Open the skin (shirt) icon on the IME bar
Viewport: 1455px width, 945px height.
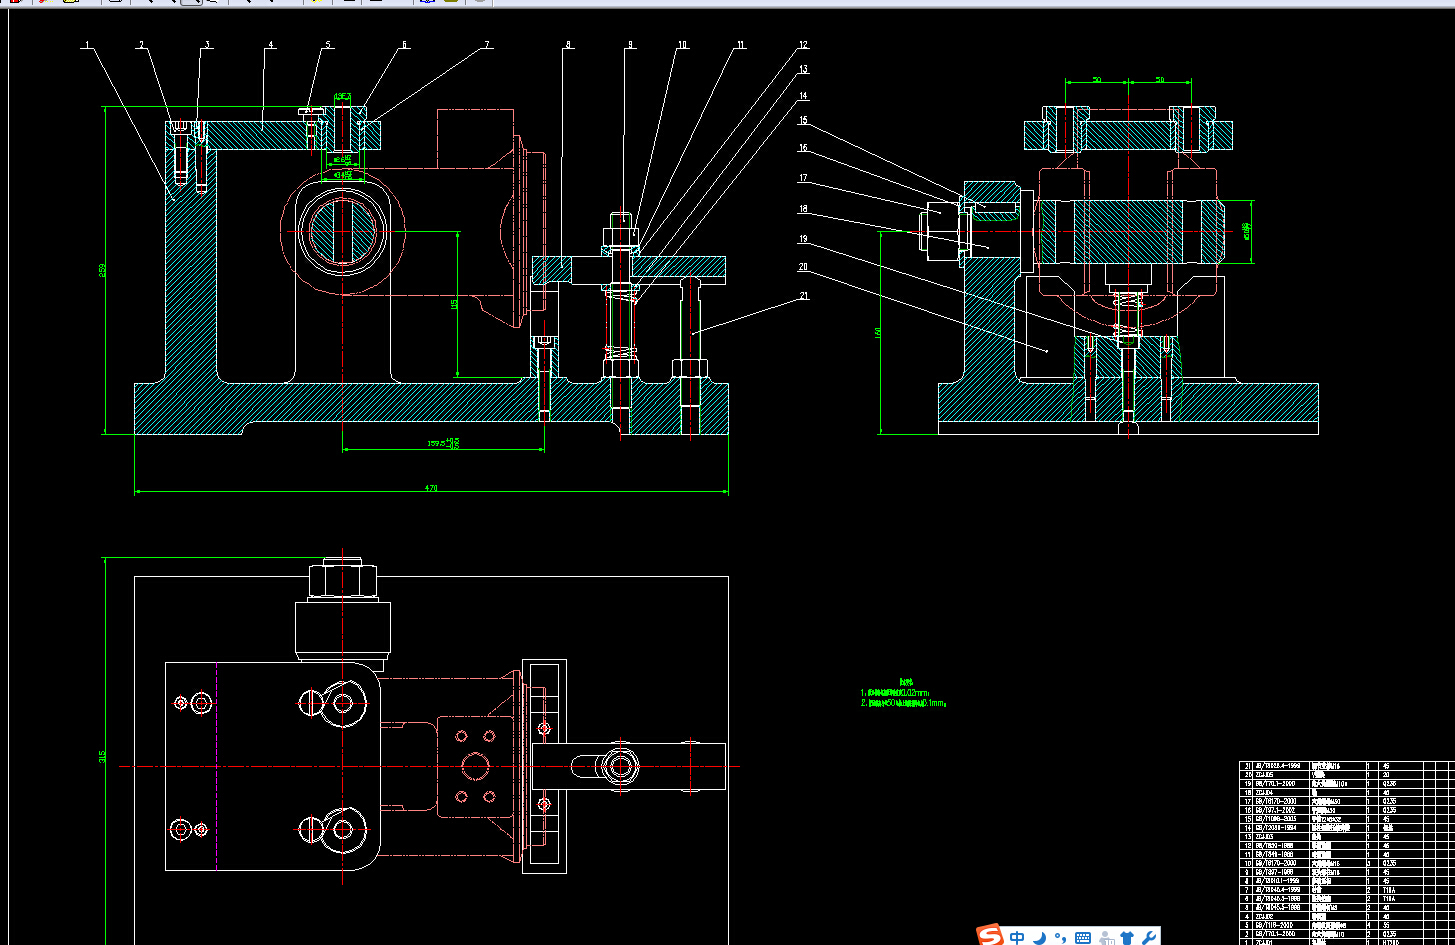pos(1128,937)
